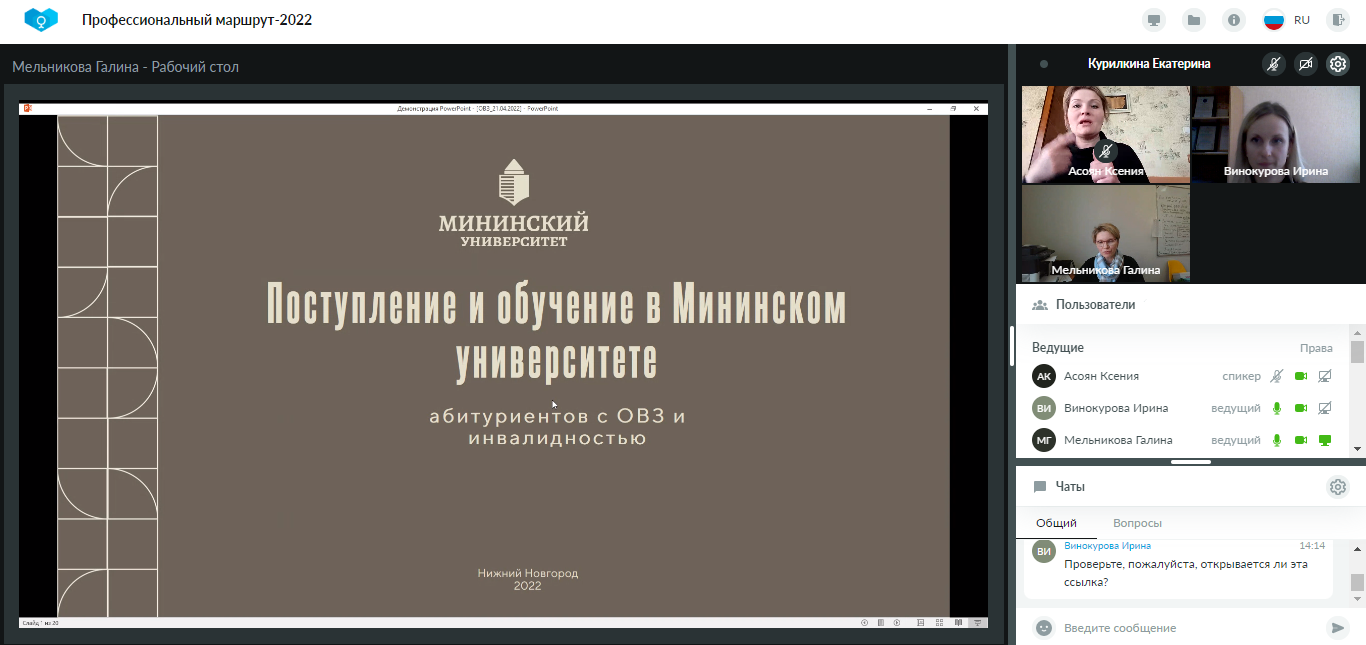1366x645 pixels.
Task: Switch to the Общий chat tab
Action: tap(1056, 523)
